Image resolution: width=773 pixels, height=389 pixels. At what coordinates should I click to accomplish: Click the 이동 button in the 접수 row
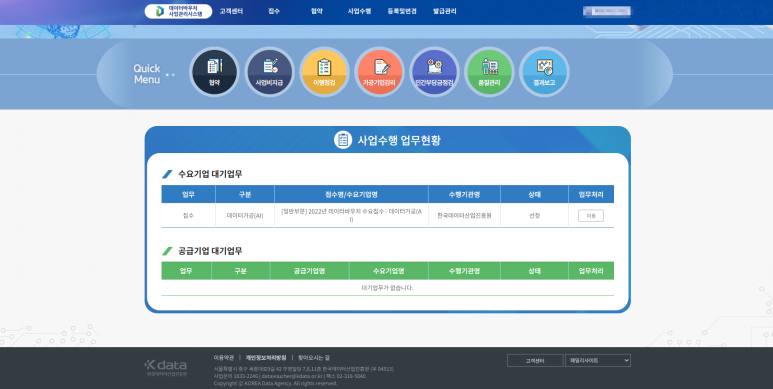pos(591,215)
